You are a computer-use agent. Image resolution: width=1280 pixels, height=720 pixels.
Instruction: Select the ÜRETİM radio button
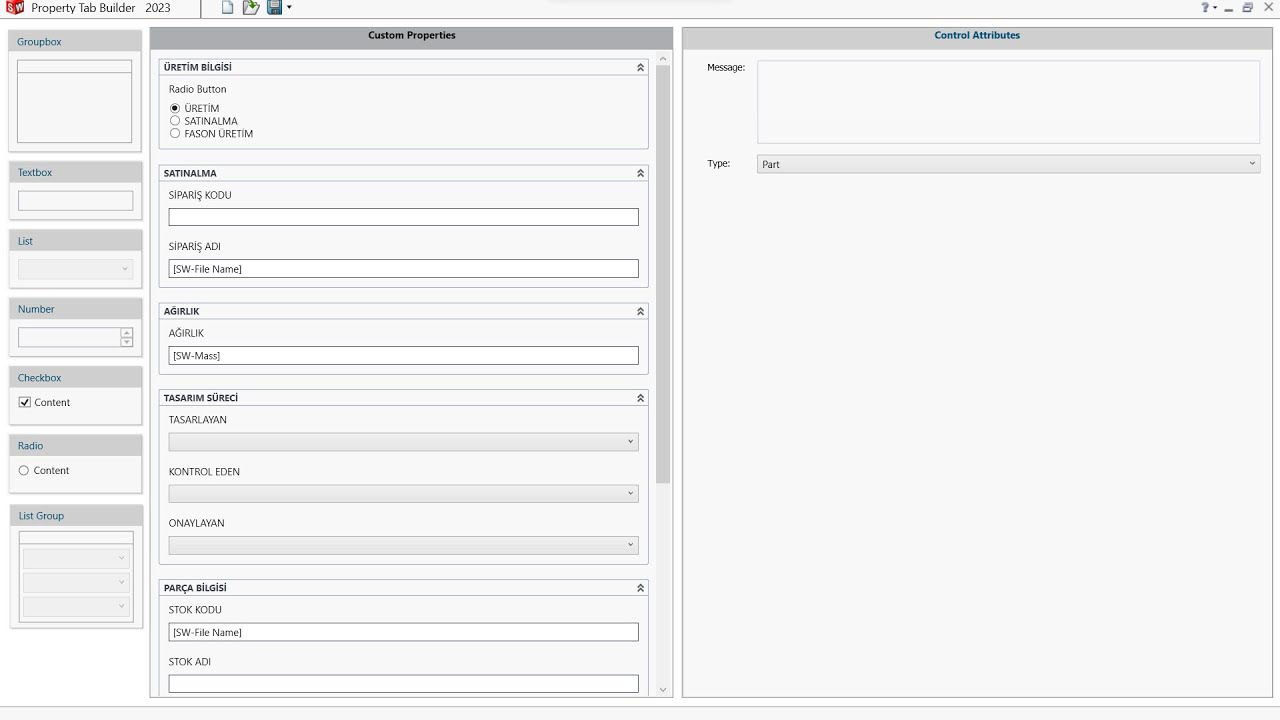click(x=175, y=108)
